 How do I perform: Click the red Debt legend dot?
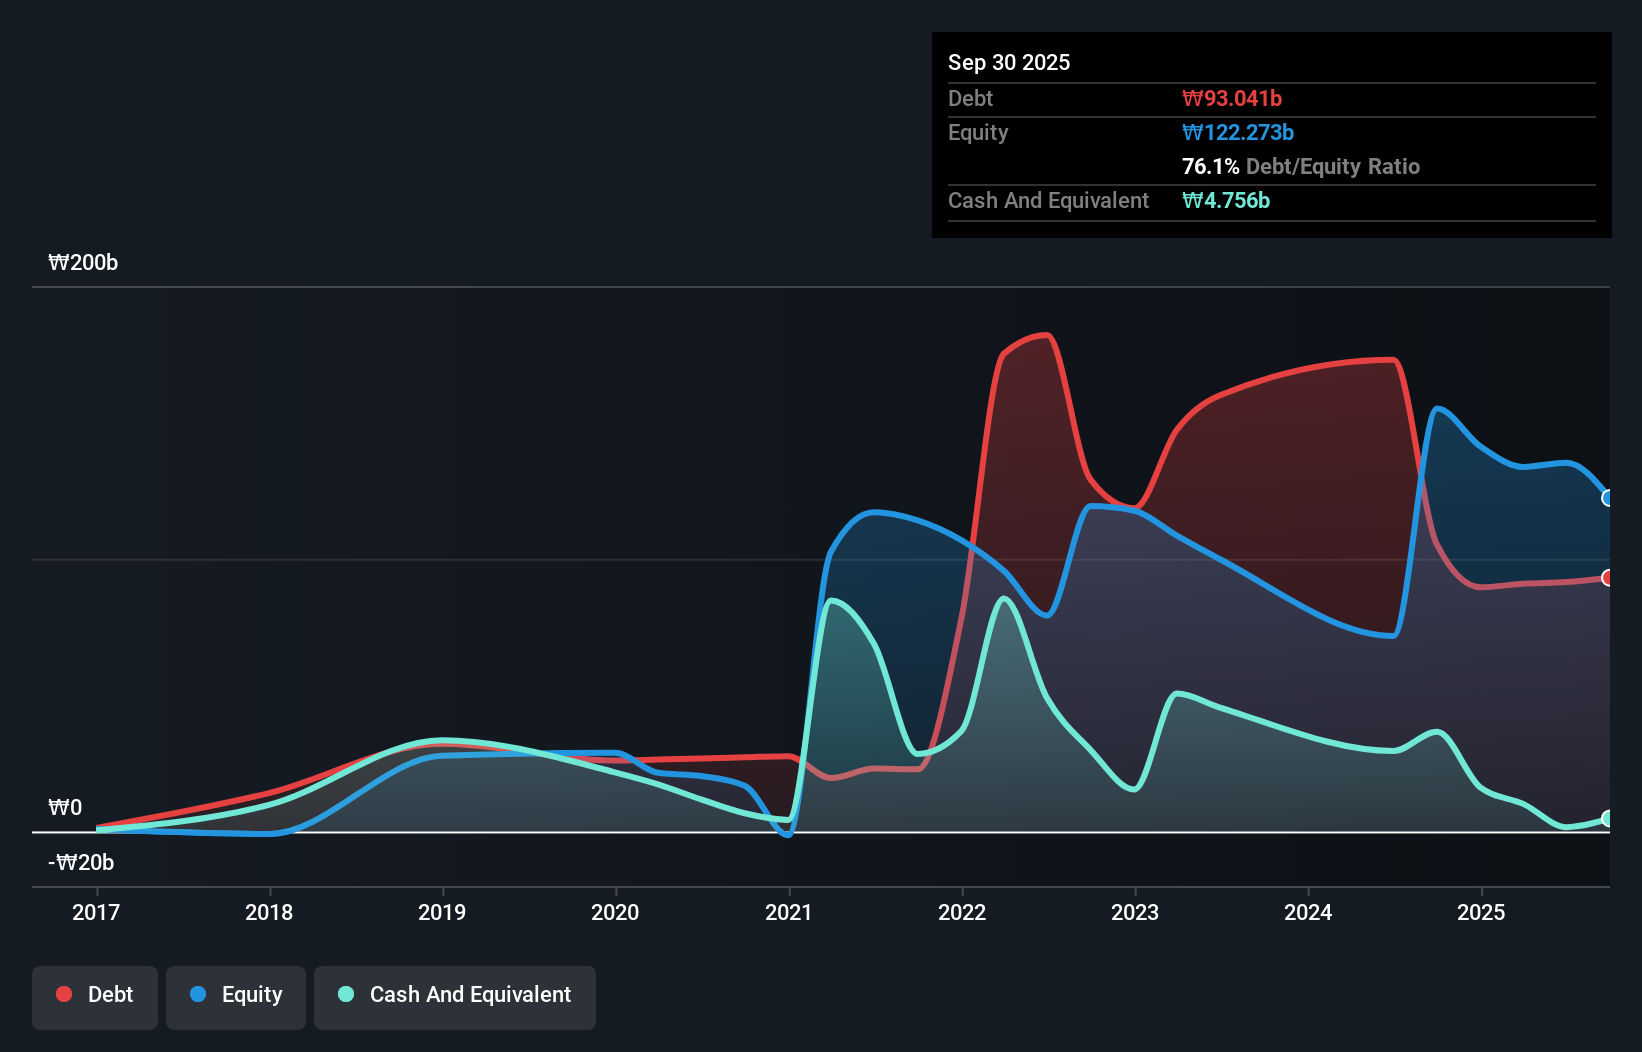point(64,994)
